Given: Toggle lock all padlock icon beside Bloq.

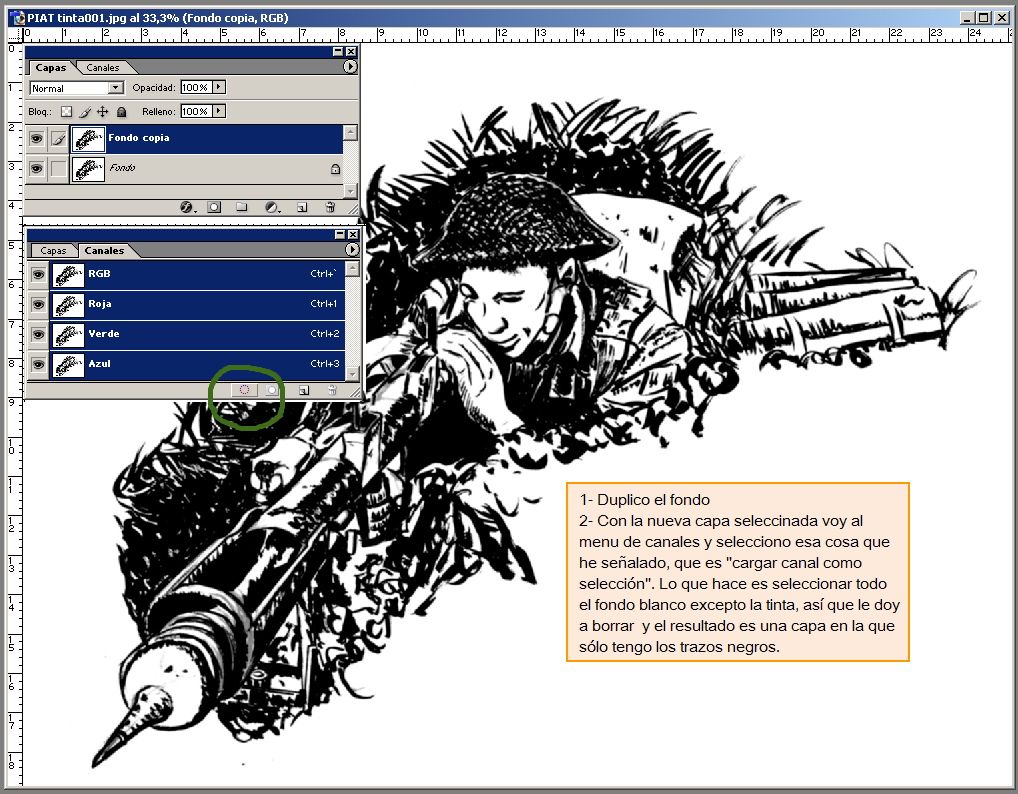Looking at the screenshot, I should point(121,112).
